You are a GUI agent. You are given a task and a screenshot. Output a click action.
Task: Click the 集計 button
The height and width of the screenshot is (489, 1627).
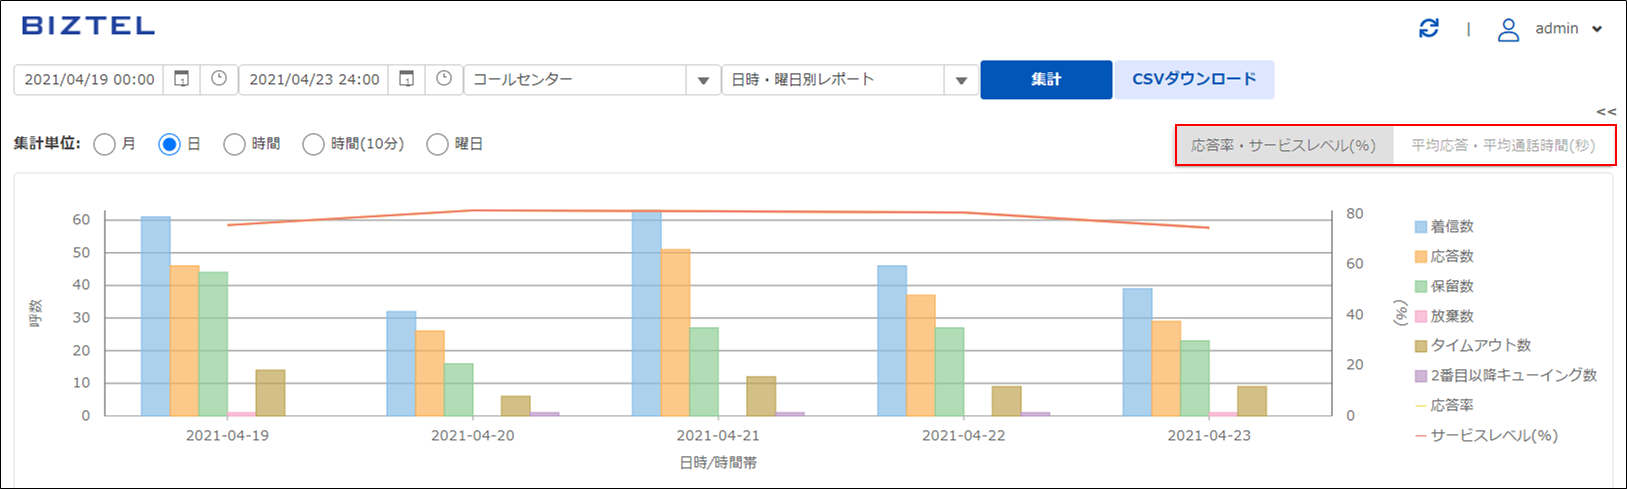coord(1046,80)
